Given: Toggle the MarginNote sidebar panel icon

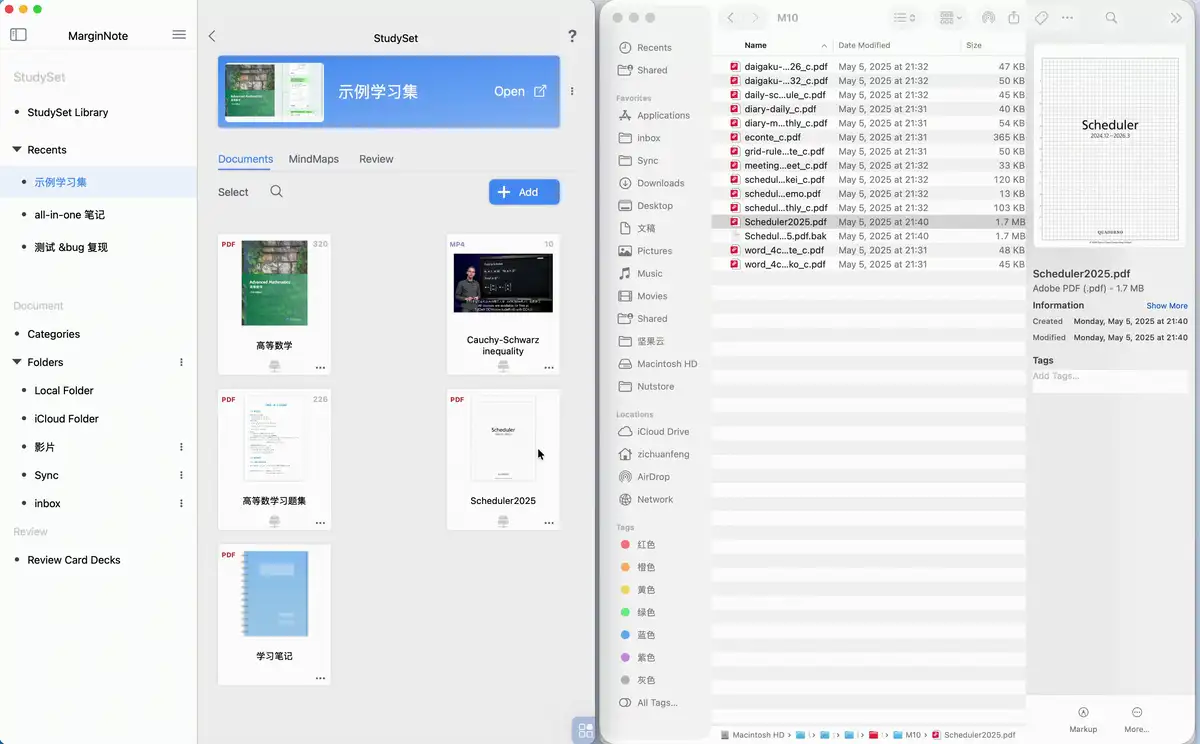Looking at the screenshot, I should tap(18, 35).
